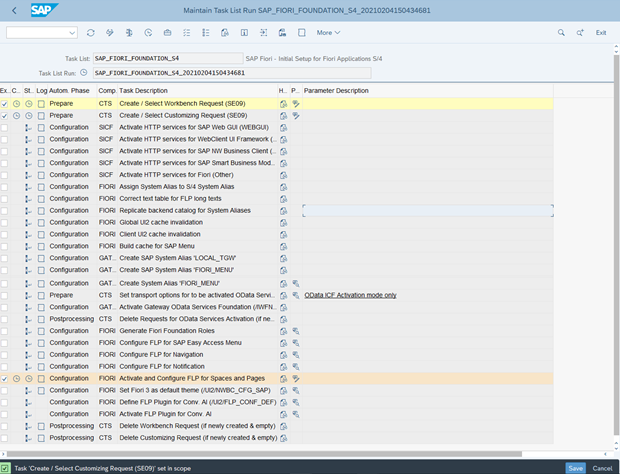Click parameter icon for Configure FLP for Navigation

[x=296, y=354]
